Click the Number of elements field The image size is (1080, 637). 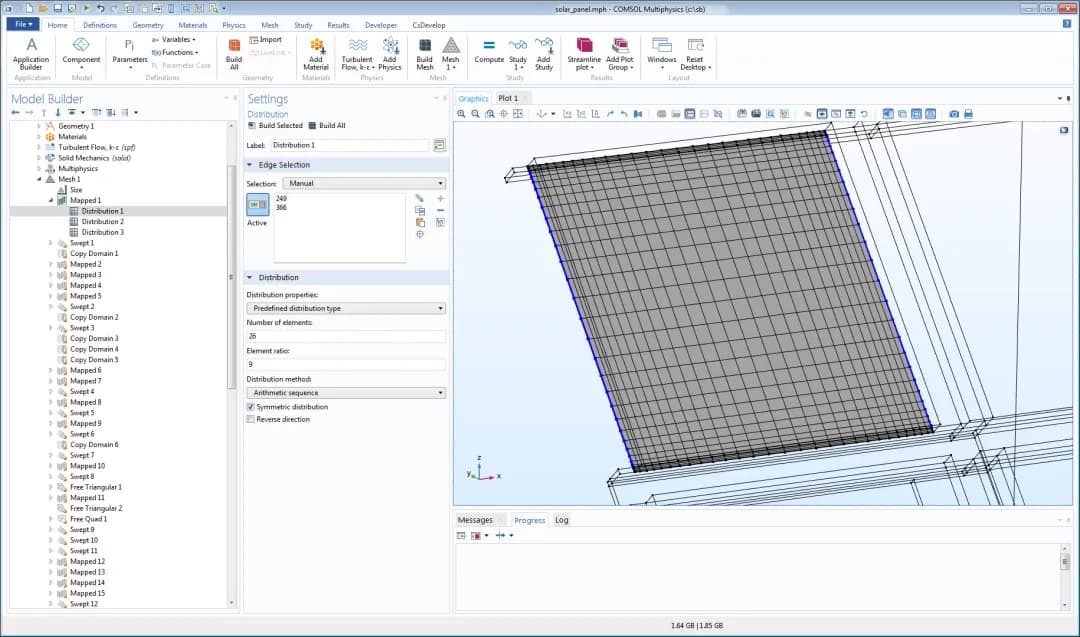pos(346,336)
